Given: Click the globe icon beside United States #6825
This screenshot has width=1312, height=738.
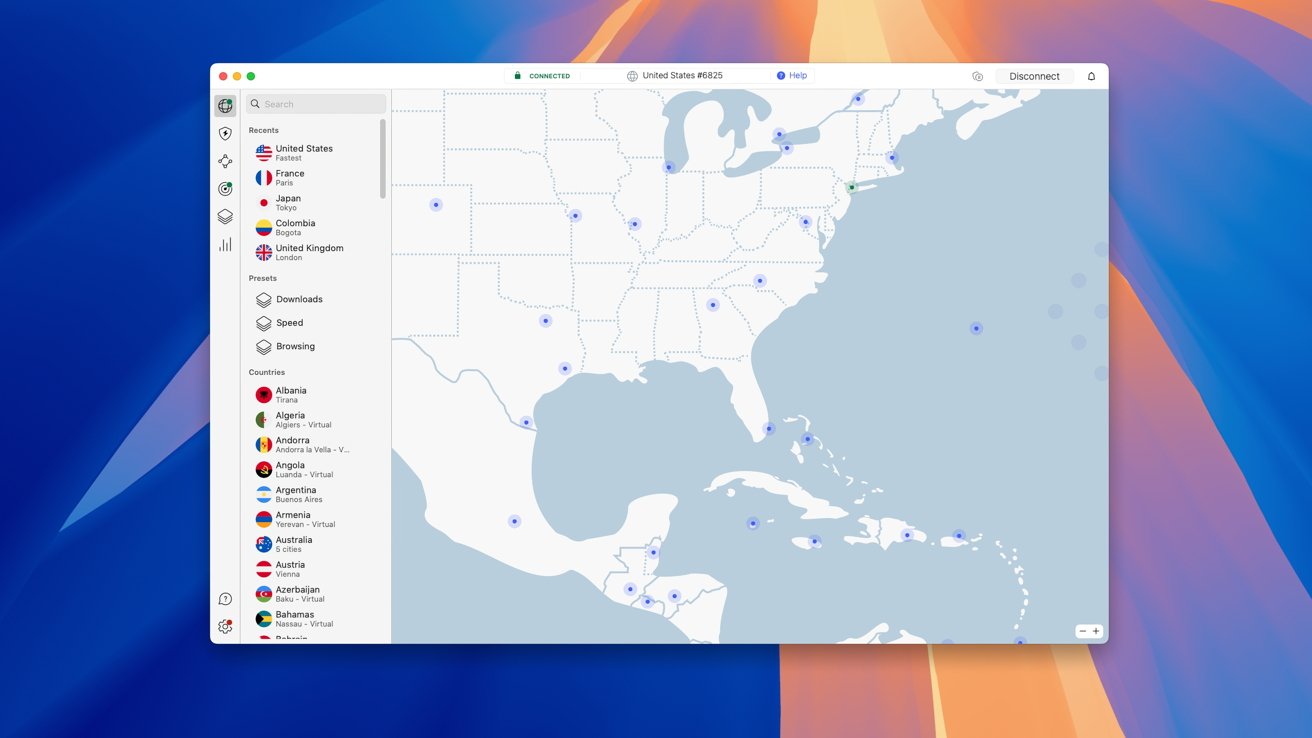Looking at the screenshot, I should (x=632, y=76).
